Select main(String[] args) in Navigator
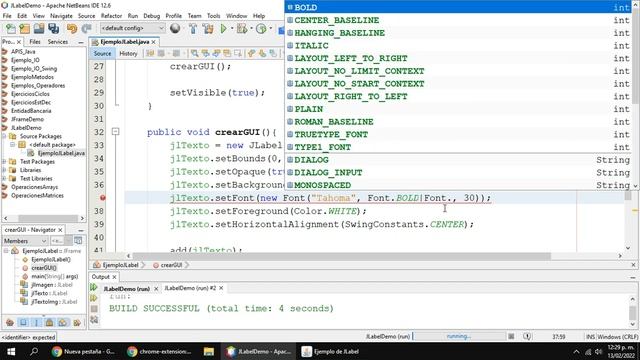Screen dimensions: 640x360 54,276
